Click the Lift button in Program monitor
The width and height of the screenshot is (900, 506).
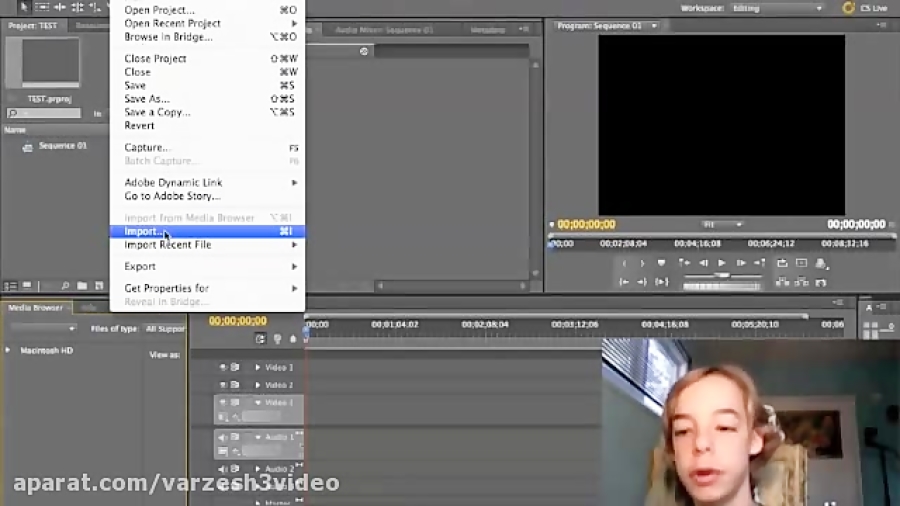(x=782, y=282)
